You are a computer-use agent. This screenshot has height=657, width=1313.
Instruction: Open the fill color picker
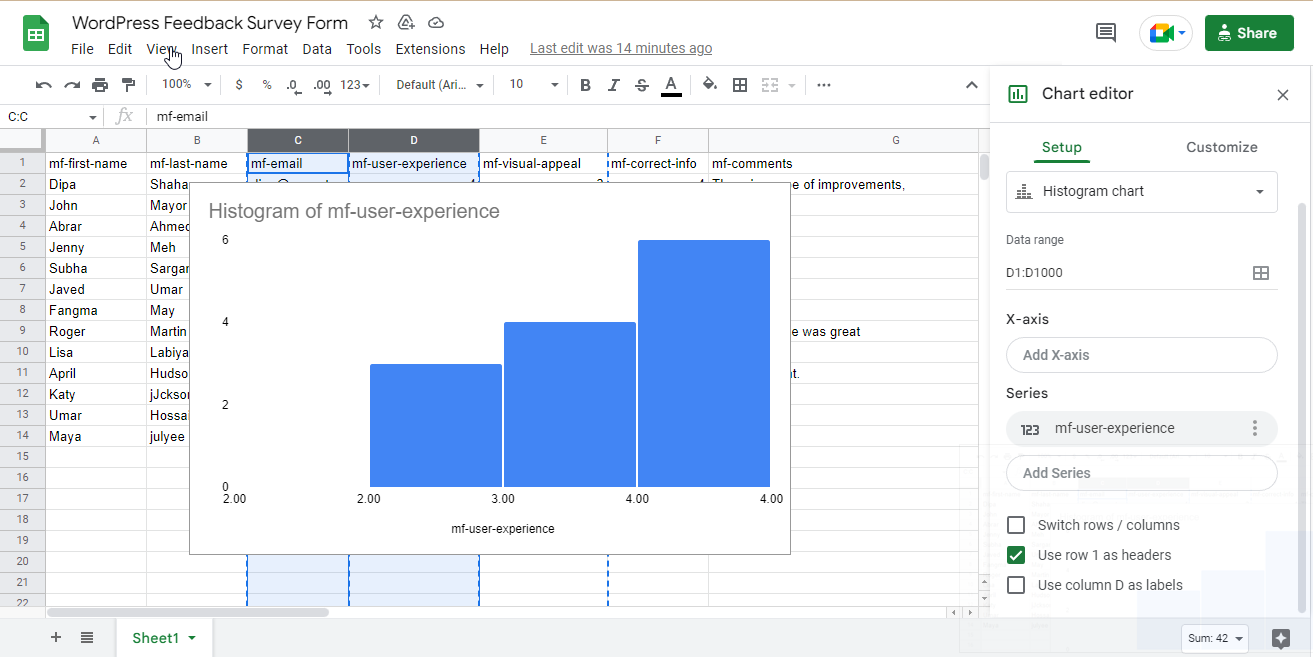(x=710, y=85)
